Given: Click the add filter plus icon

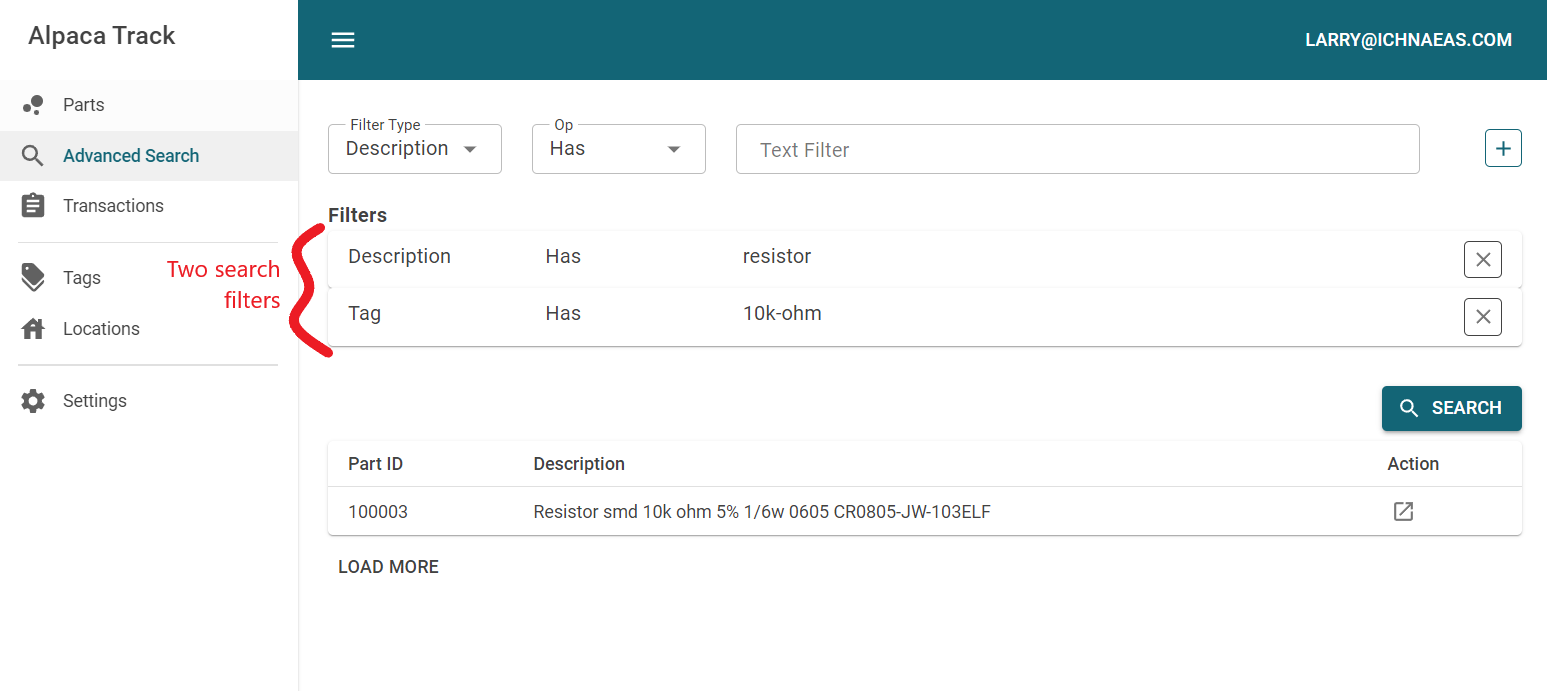Looking at the screenshot, I should click(x=1503, y=149).
